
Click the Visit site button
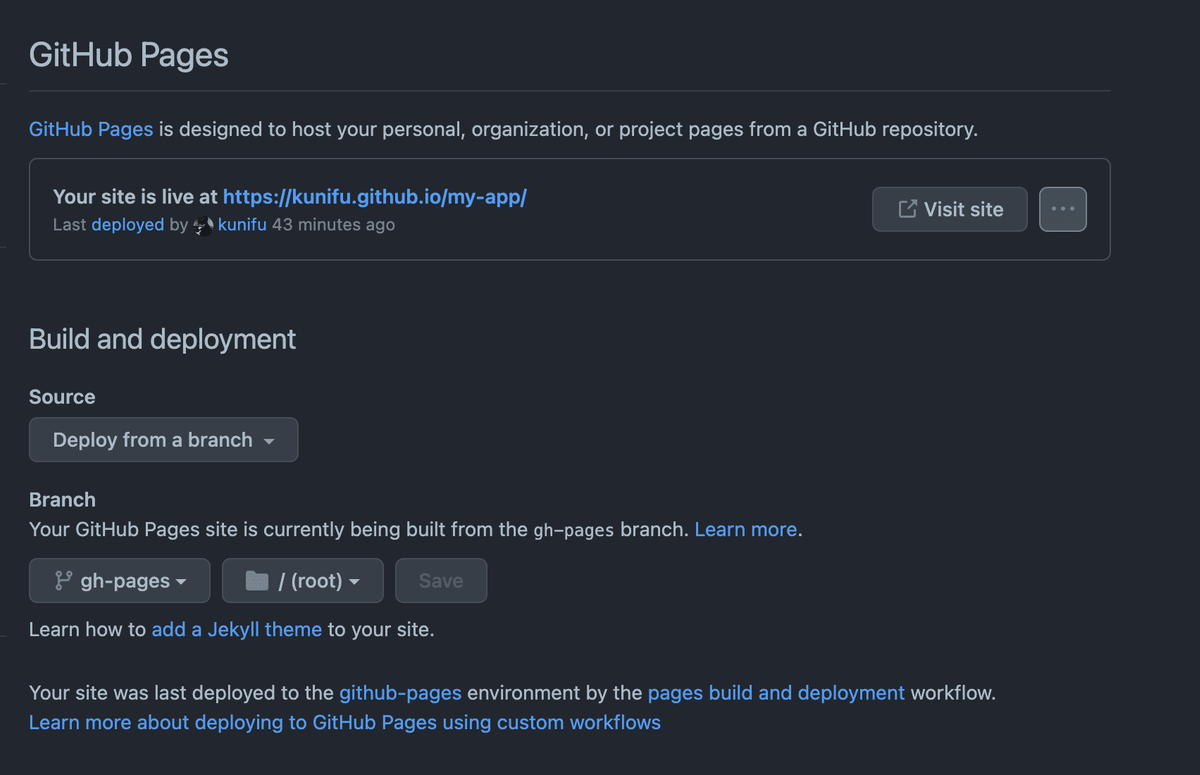click(949, 209)
